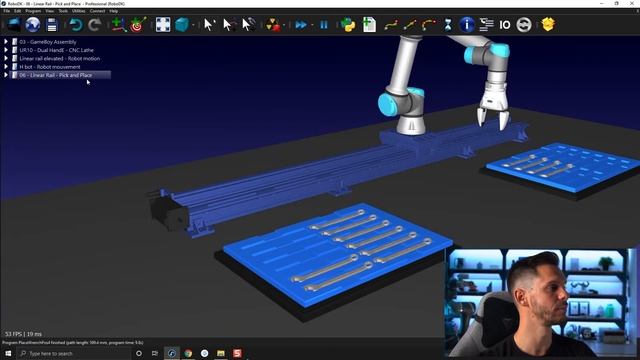Select UR10 - Dual HandE - CNC Lathe item
The height and width of the screenshot is (360, 640).
(56, 50)
